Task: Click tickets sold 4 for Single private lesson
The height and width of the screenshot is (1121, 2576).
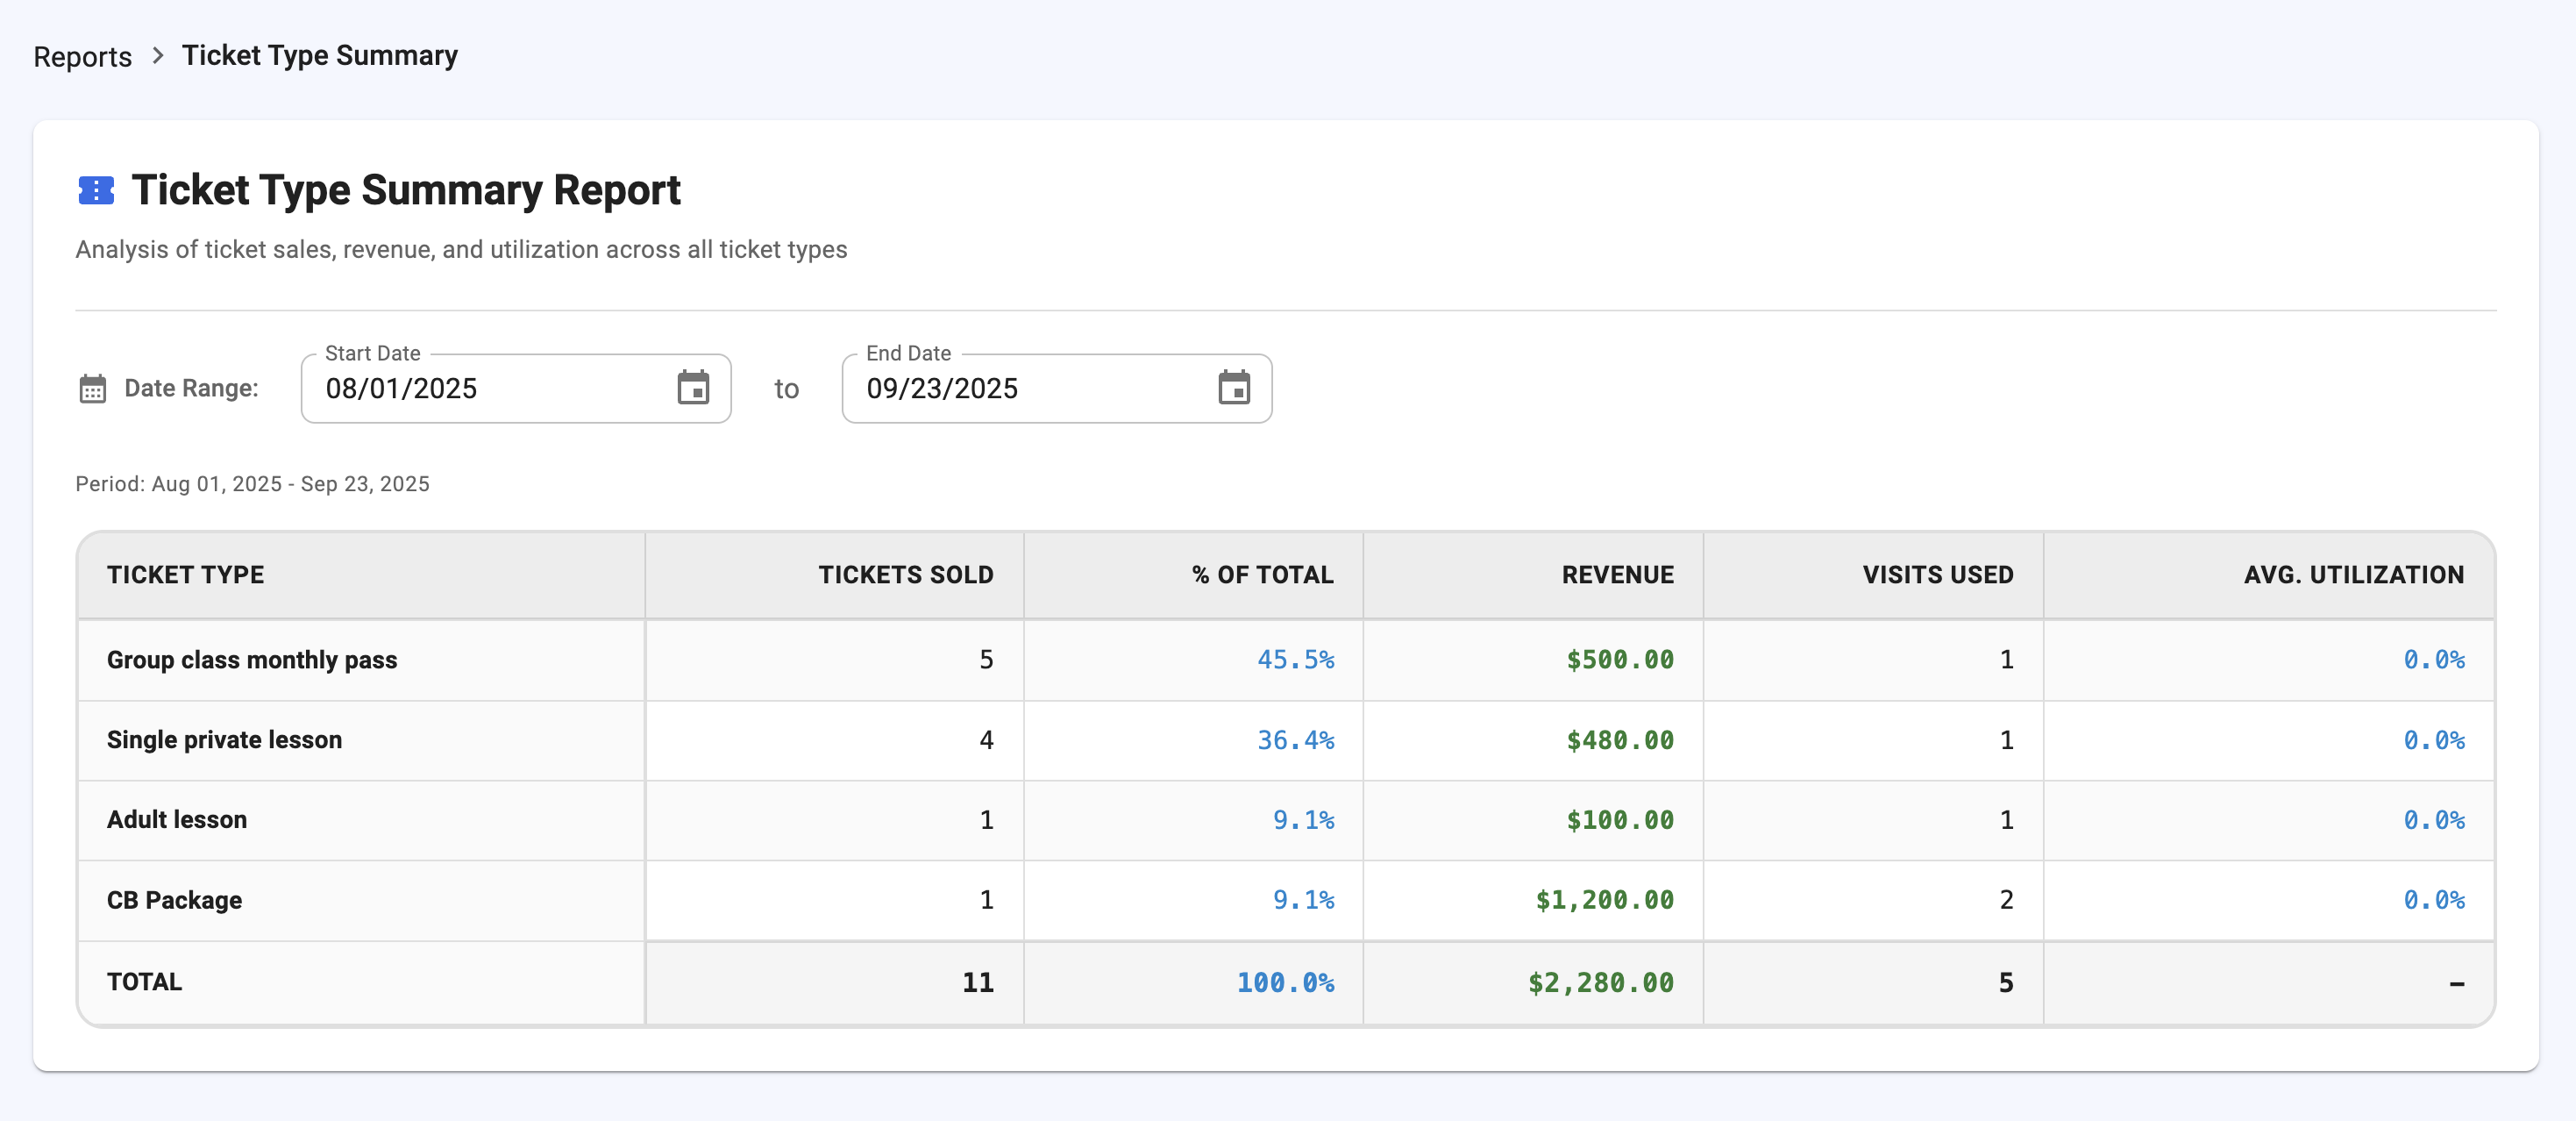Action: tap(986, 740)
